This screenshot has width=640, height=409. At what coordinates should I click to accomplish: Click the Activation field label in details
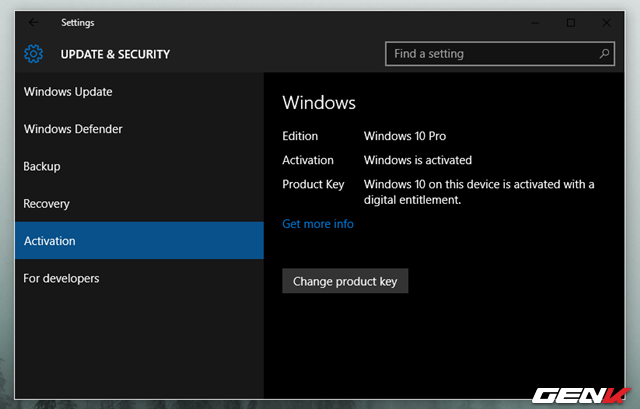[x=308, y=160]
